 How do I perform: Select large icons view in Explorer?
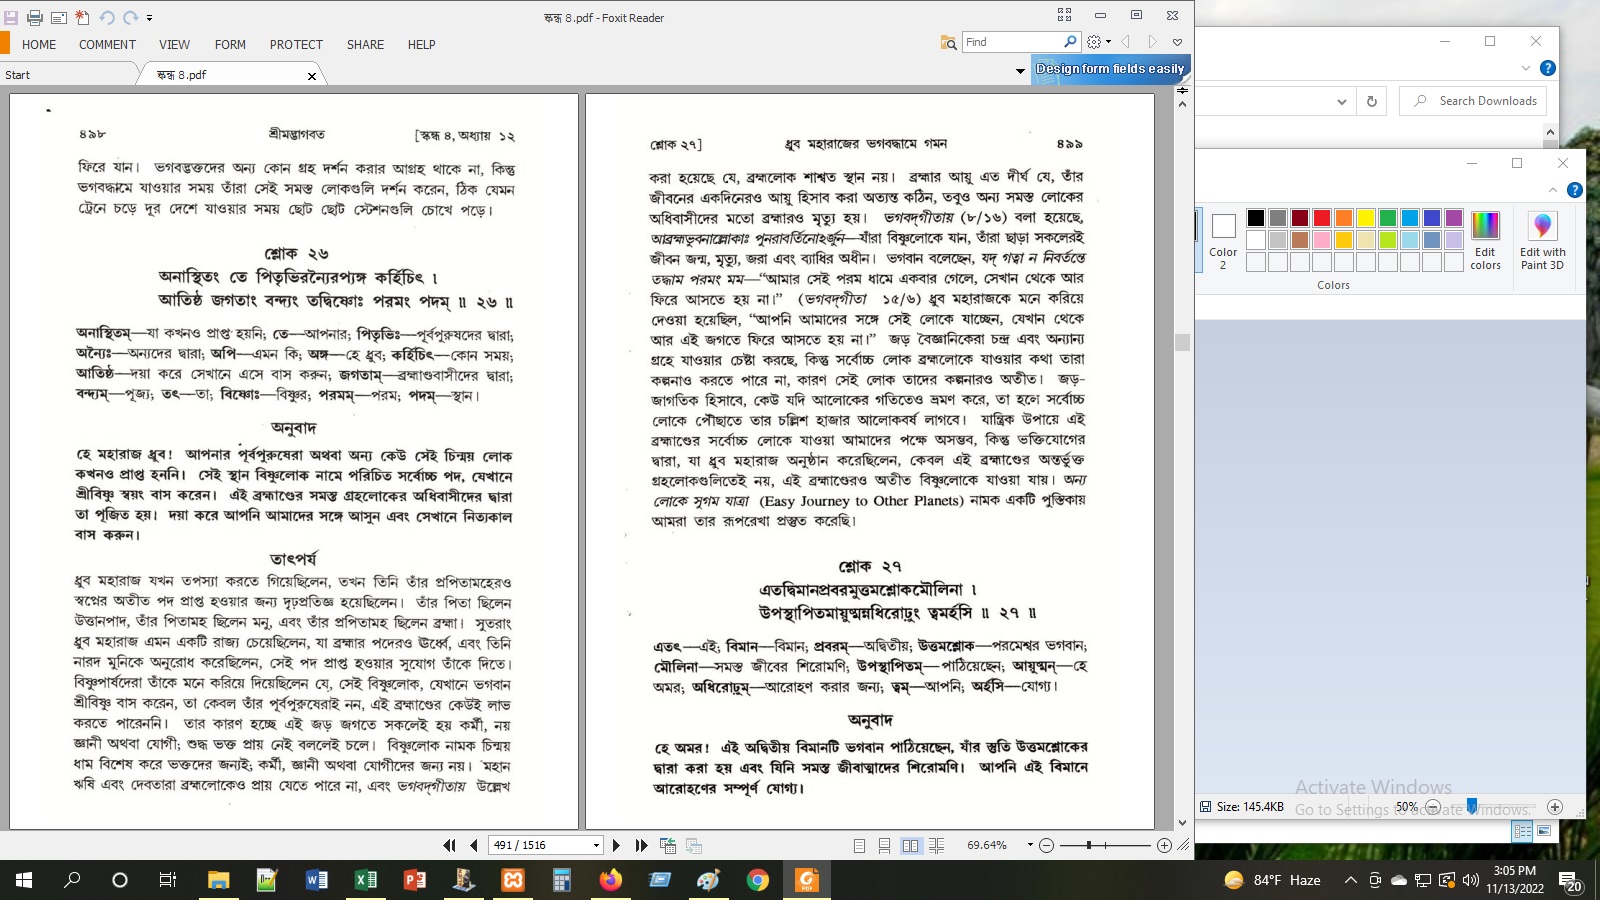point(1544,831)
